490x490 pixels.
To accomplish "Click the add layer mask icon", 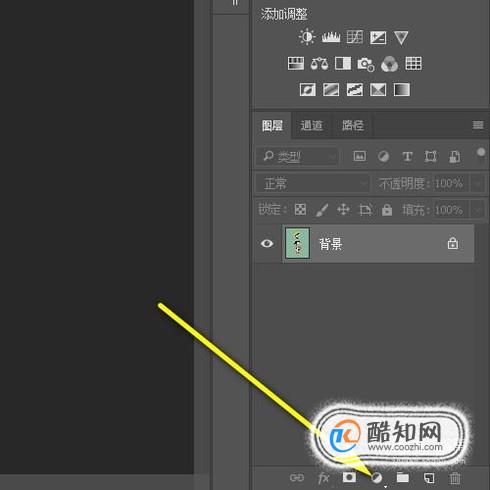I will (349, 478).
